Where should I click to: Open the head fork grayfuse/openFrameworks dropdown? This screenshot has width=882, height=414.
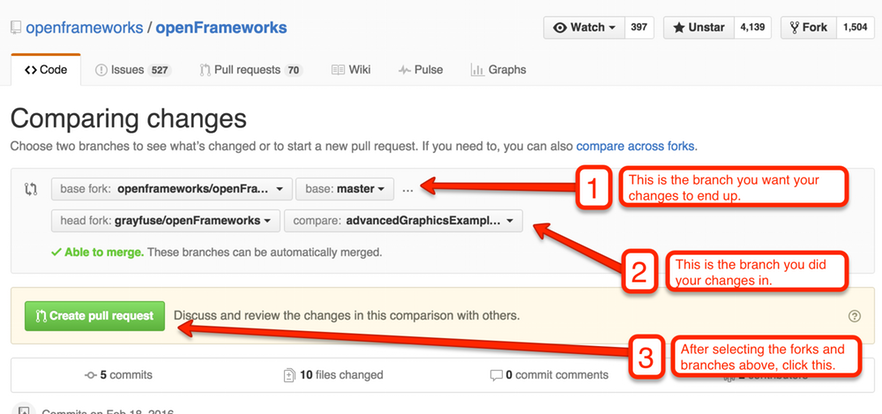tap(165, 220)
